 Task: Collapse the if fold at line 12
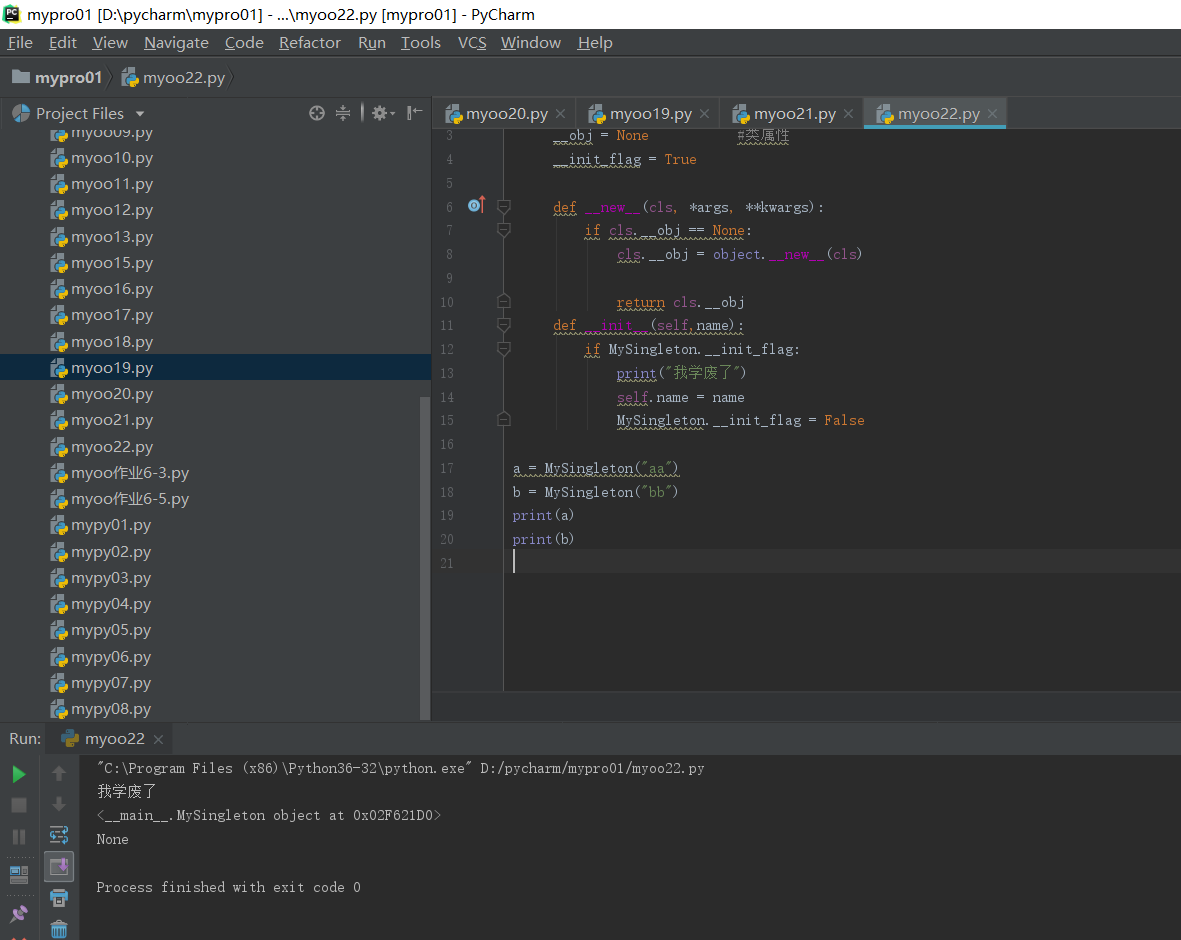coord(504,349)
